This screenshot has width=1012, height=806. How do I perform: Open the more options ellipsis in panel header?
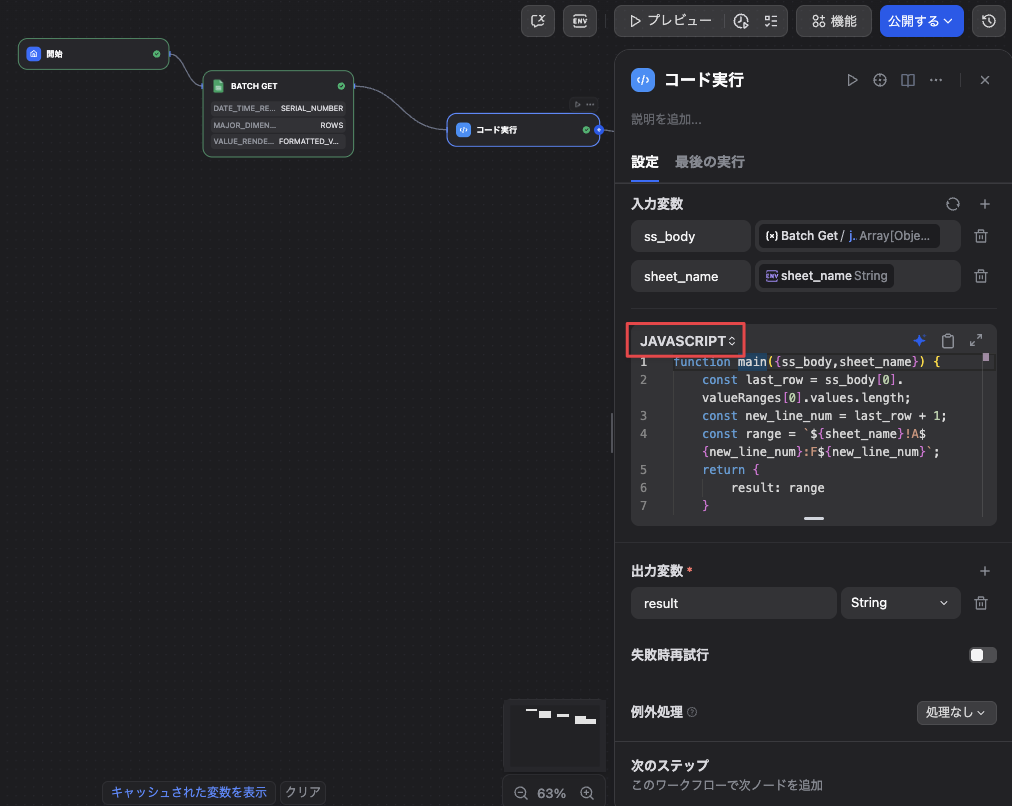936,80
